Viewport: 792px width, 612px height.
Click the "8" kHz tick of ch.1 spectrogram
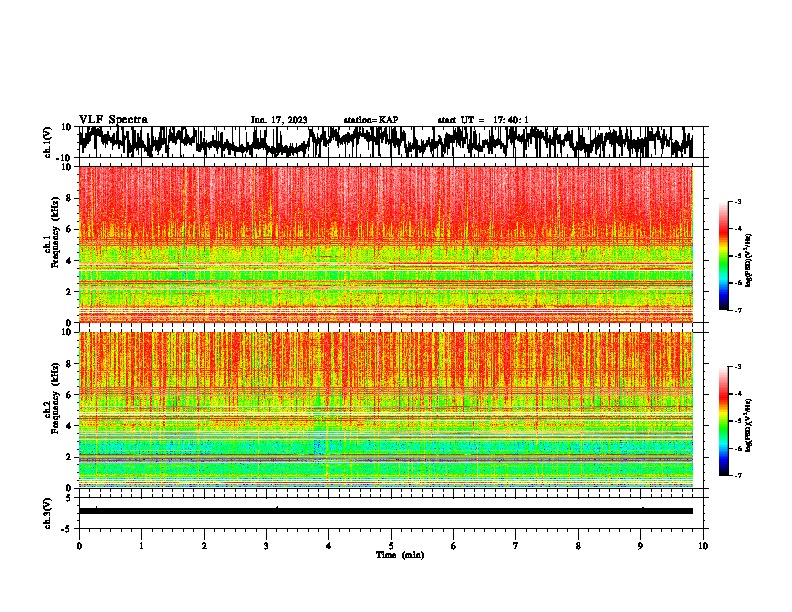click(69, 198)
